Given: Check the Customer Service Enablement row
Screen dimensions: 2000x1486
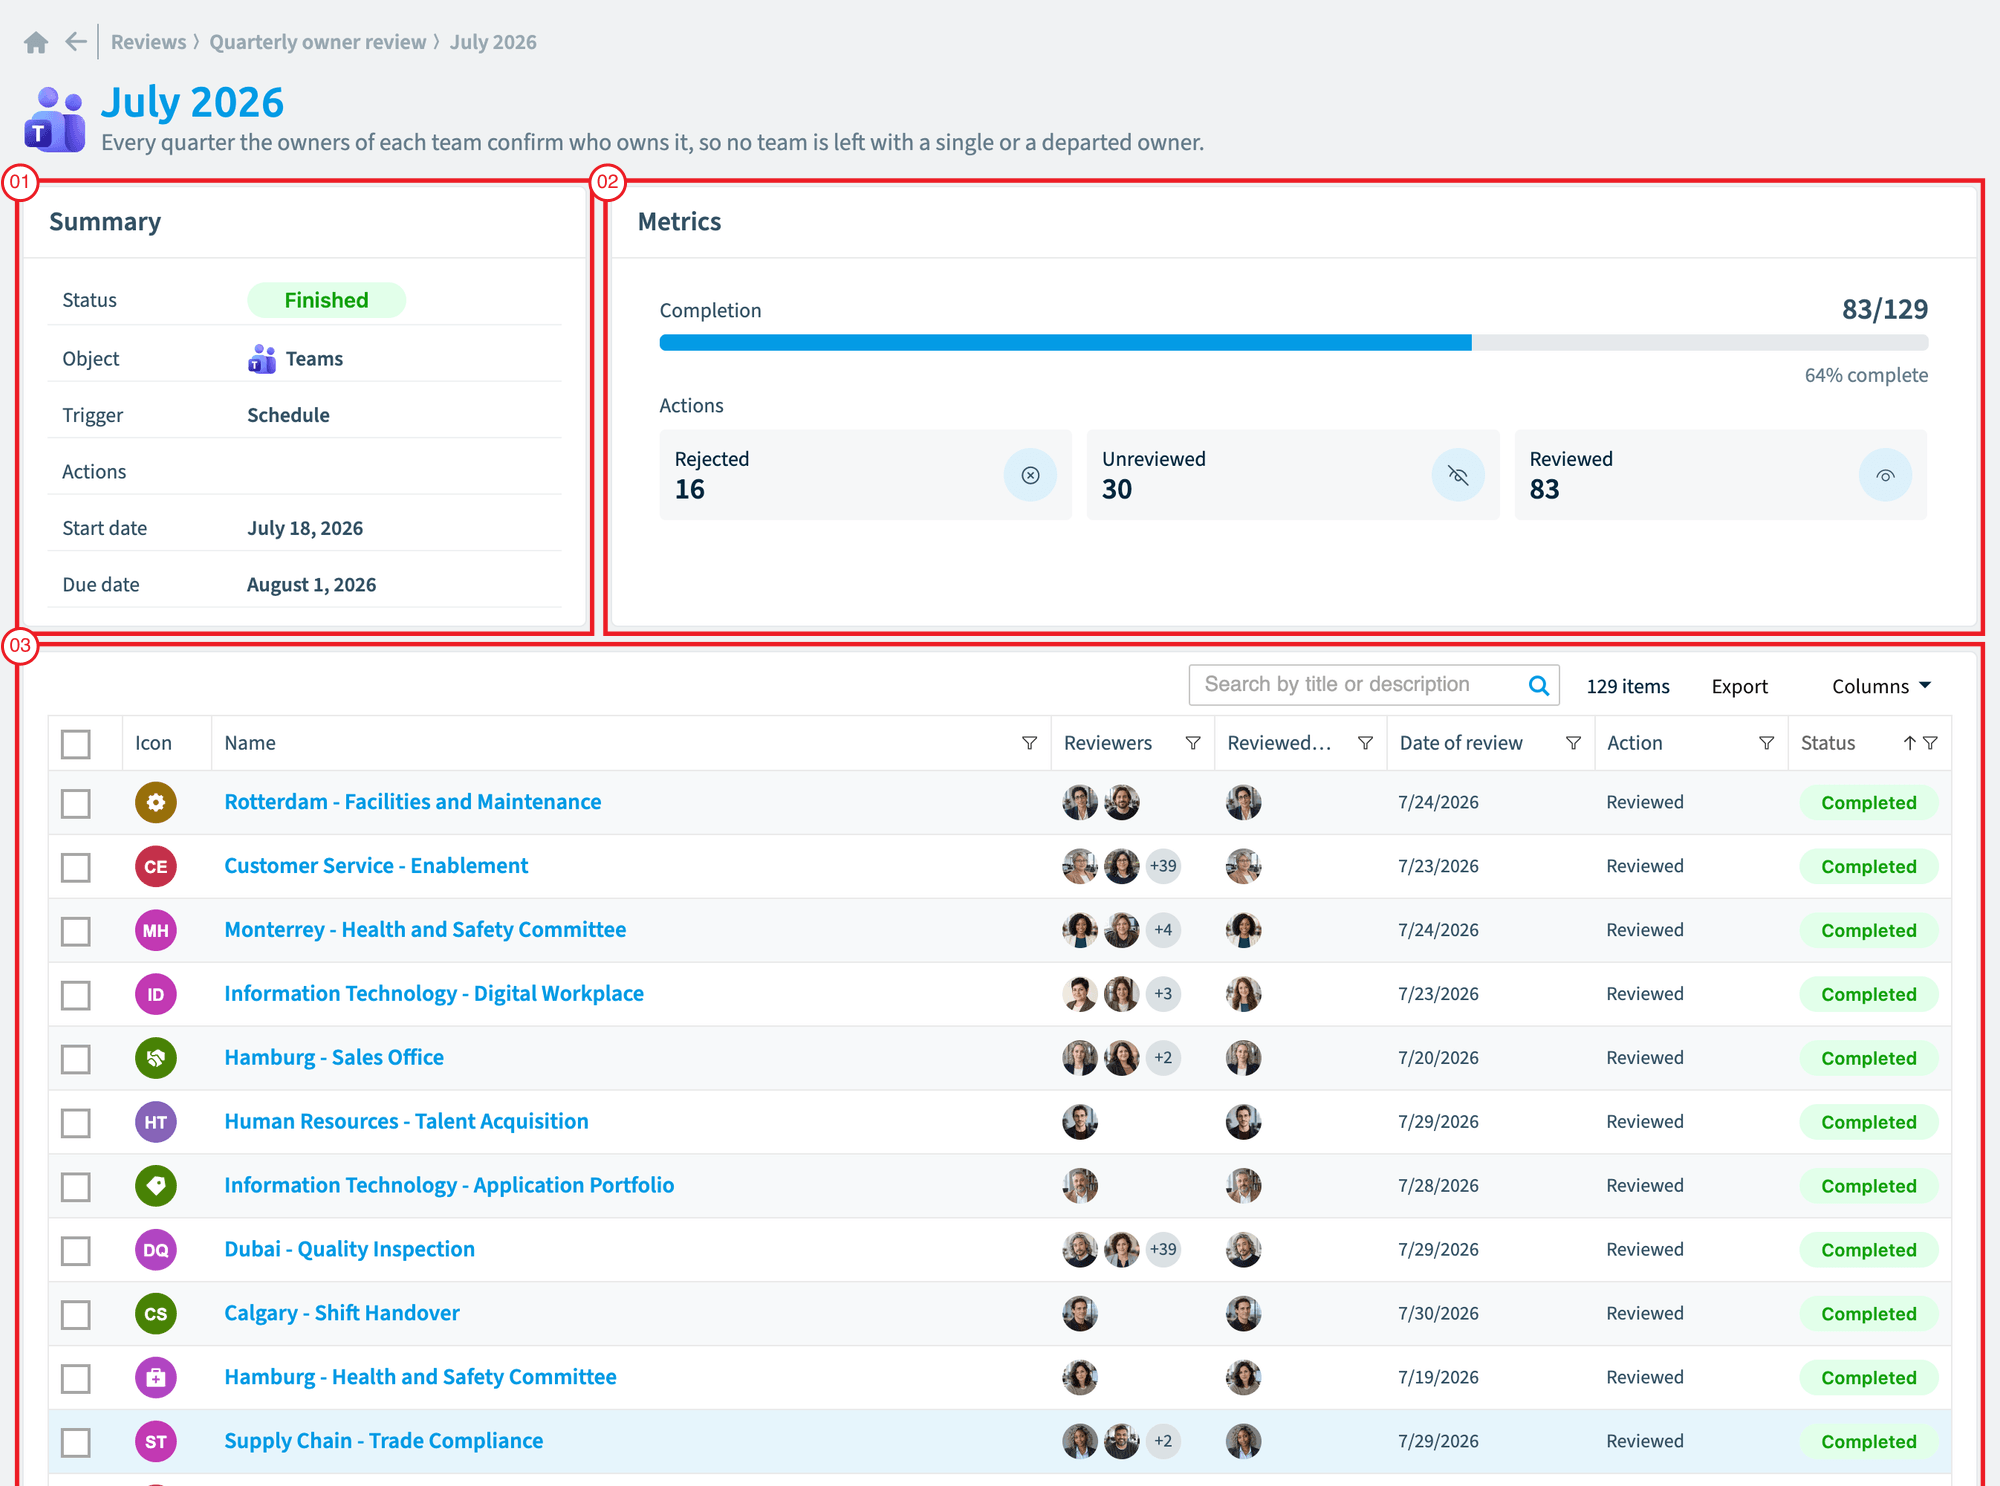Looking at the screenshot, I should coord(76,867).
